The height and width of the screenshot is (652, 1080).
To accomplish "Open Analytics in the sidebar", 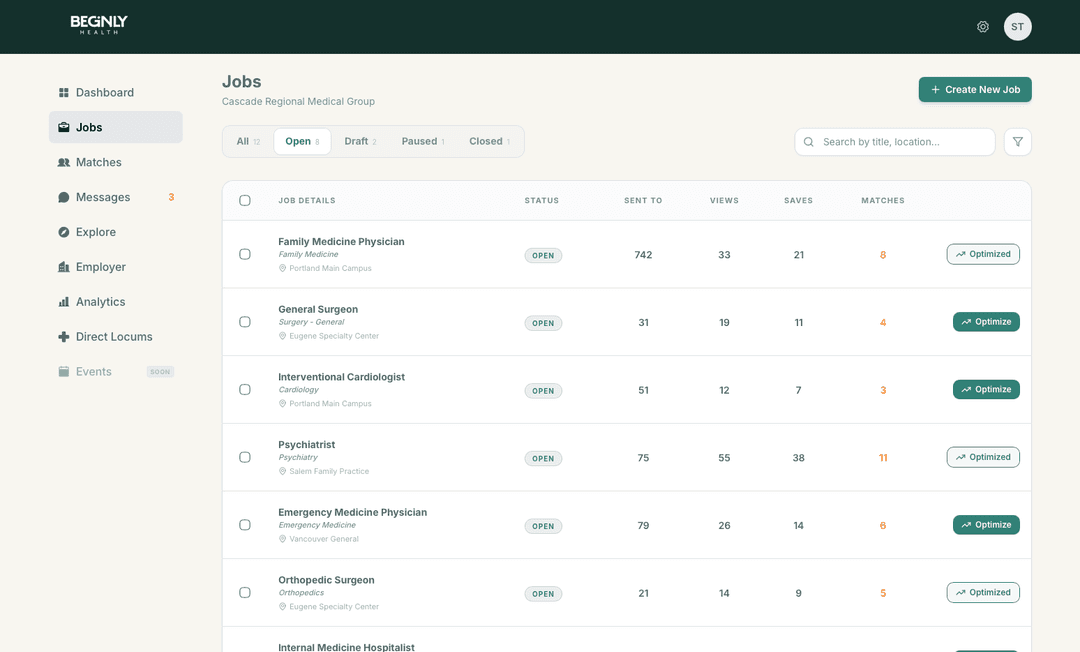I will 100,302.
